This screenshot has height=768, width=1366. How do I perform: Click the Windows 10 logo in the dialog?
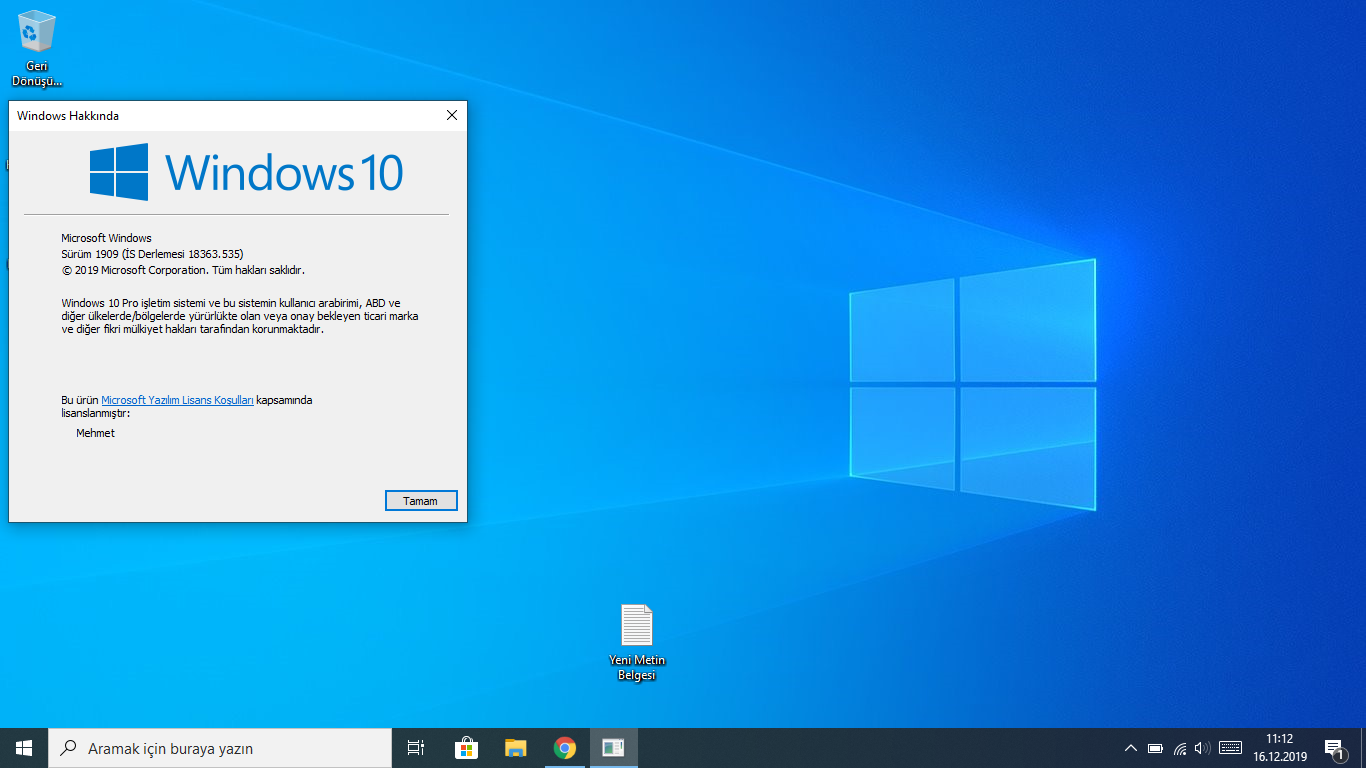[x=246, y=171]
